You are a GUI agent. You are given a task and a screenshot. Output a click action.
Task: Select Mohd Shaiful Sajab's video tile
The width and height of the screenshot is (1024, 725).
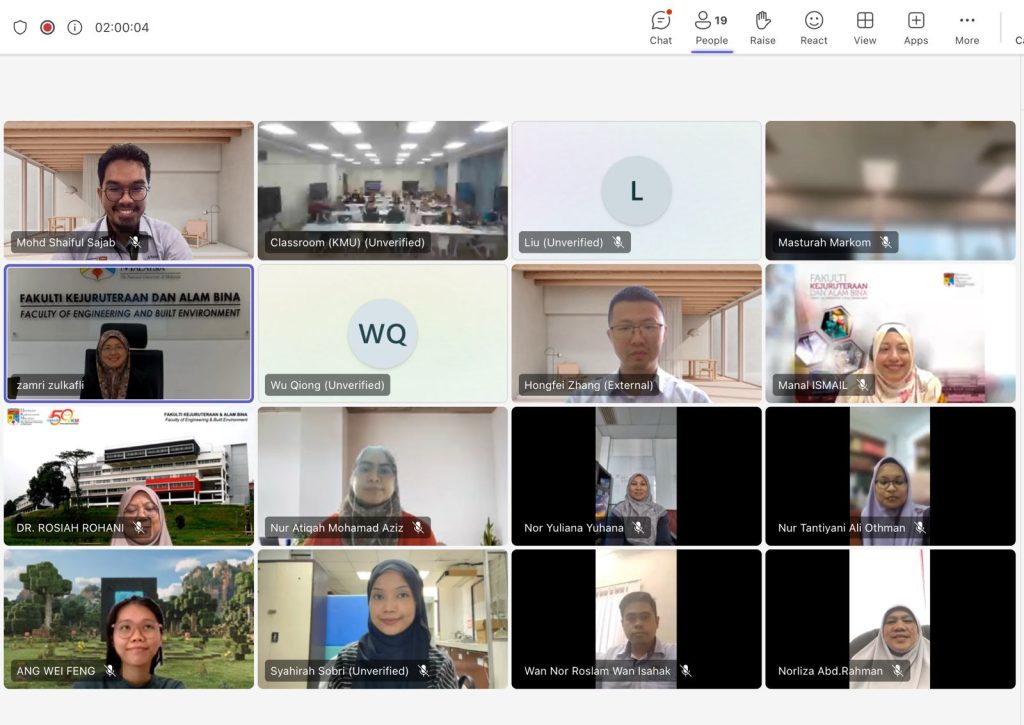[129, 190]
